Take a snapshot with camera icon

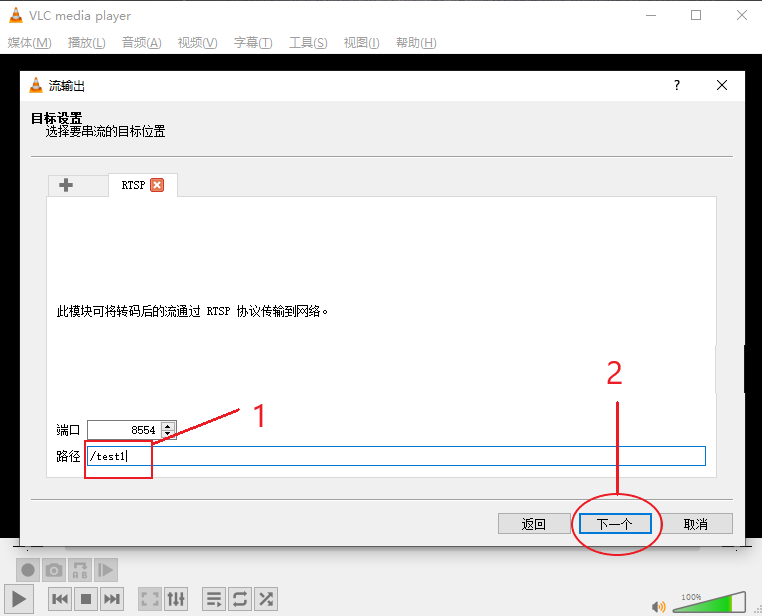[54, 570]
